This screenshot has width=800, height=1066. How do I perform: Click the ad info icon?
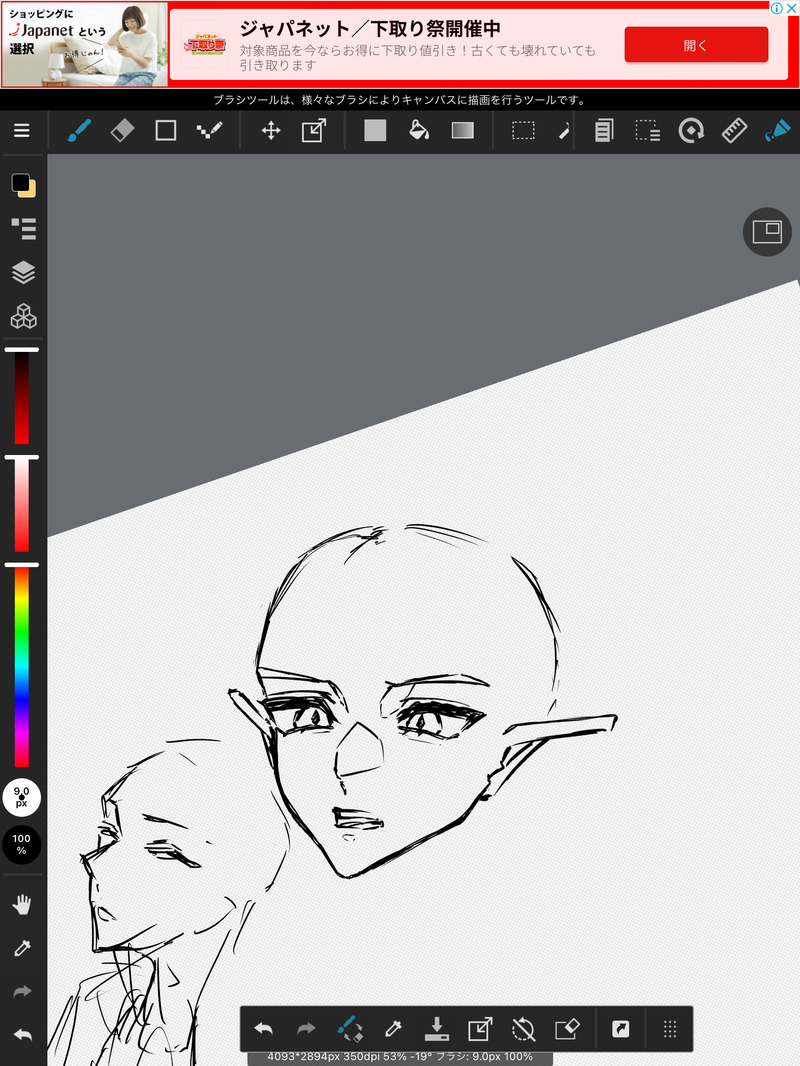[777, 8]
